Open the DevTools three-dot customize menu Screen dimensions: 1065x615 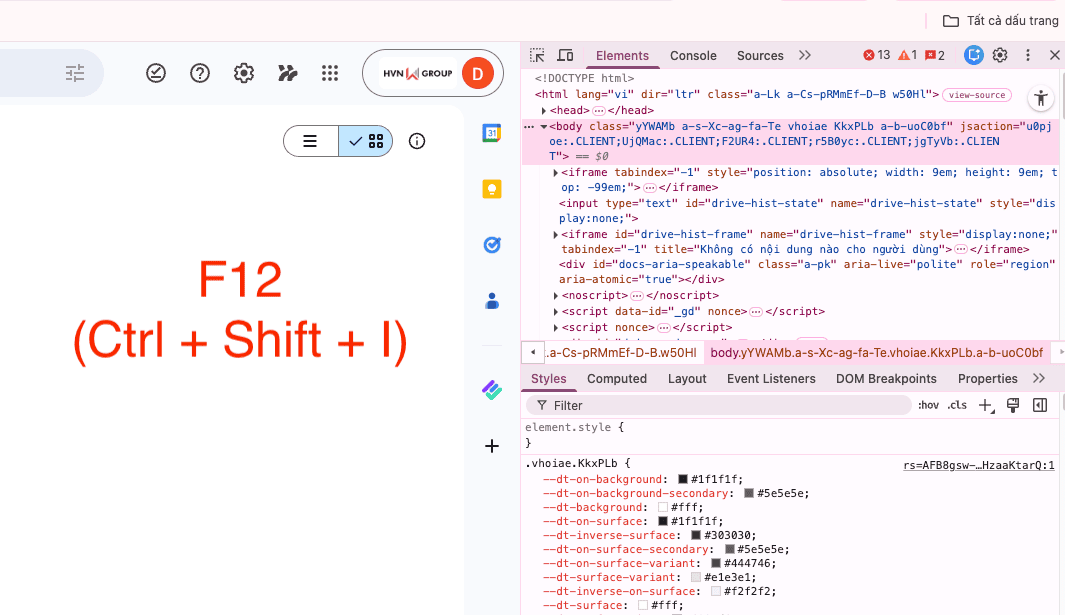tap(1028, 55)
